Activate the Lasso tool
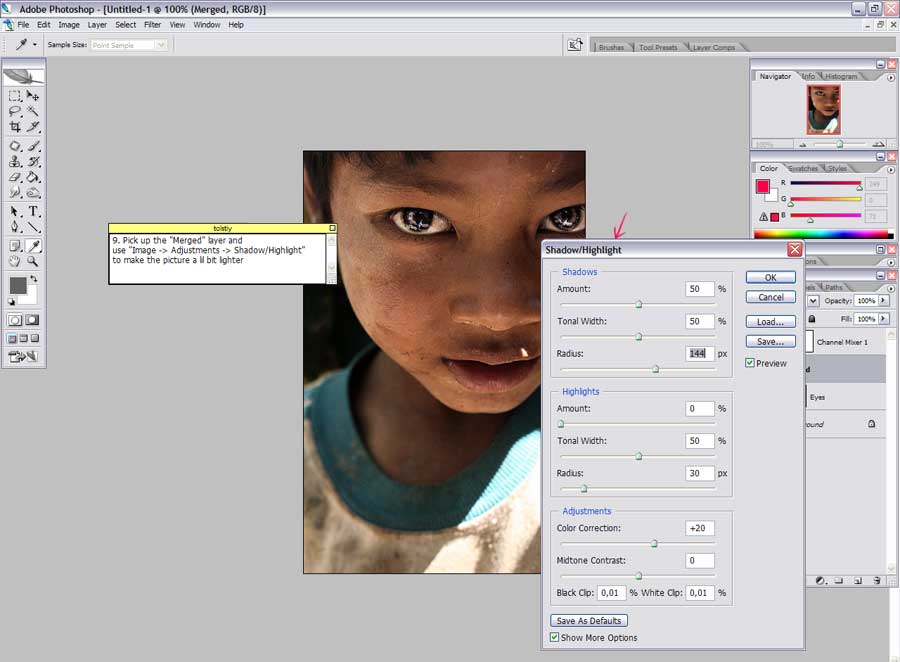The height and width of the screenshot is (662, 900). pyautogui.click(x=15, y=111)
